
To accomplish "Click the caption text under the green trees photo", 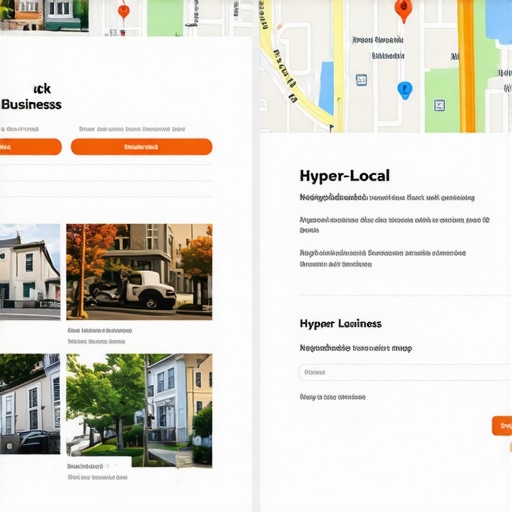I will (97, 472).
